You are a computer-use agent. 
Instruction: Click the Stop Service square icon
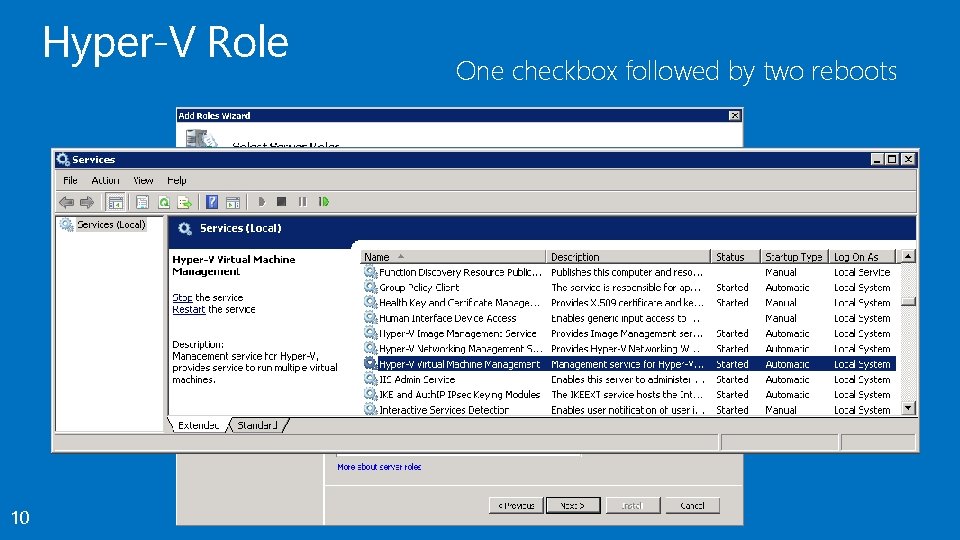coord(282,201)
